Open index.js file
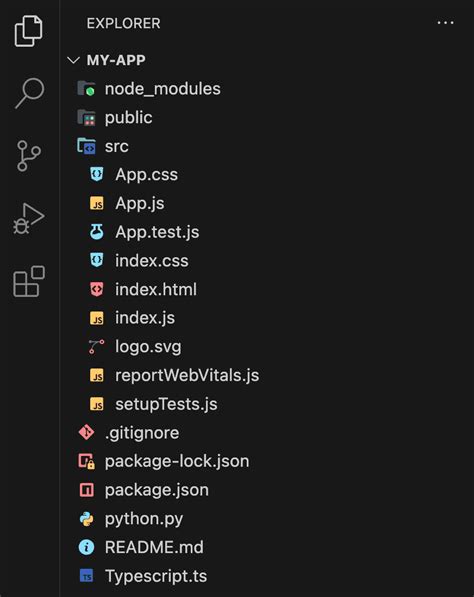 pyautogui.click(x=145, y=318)
